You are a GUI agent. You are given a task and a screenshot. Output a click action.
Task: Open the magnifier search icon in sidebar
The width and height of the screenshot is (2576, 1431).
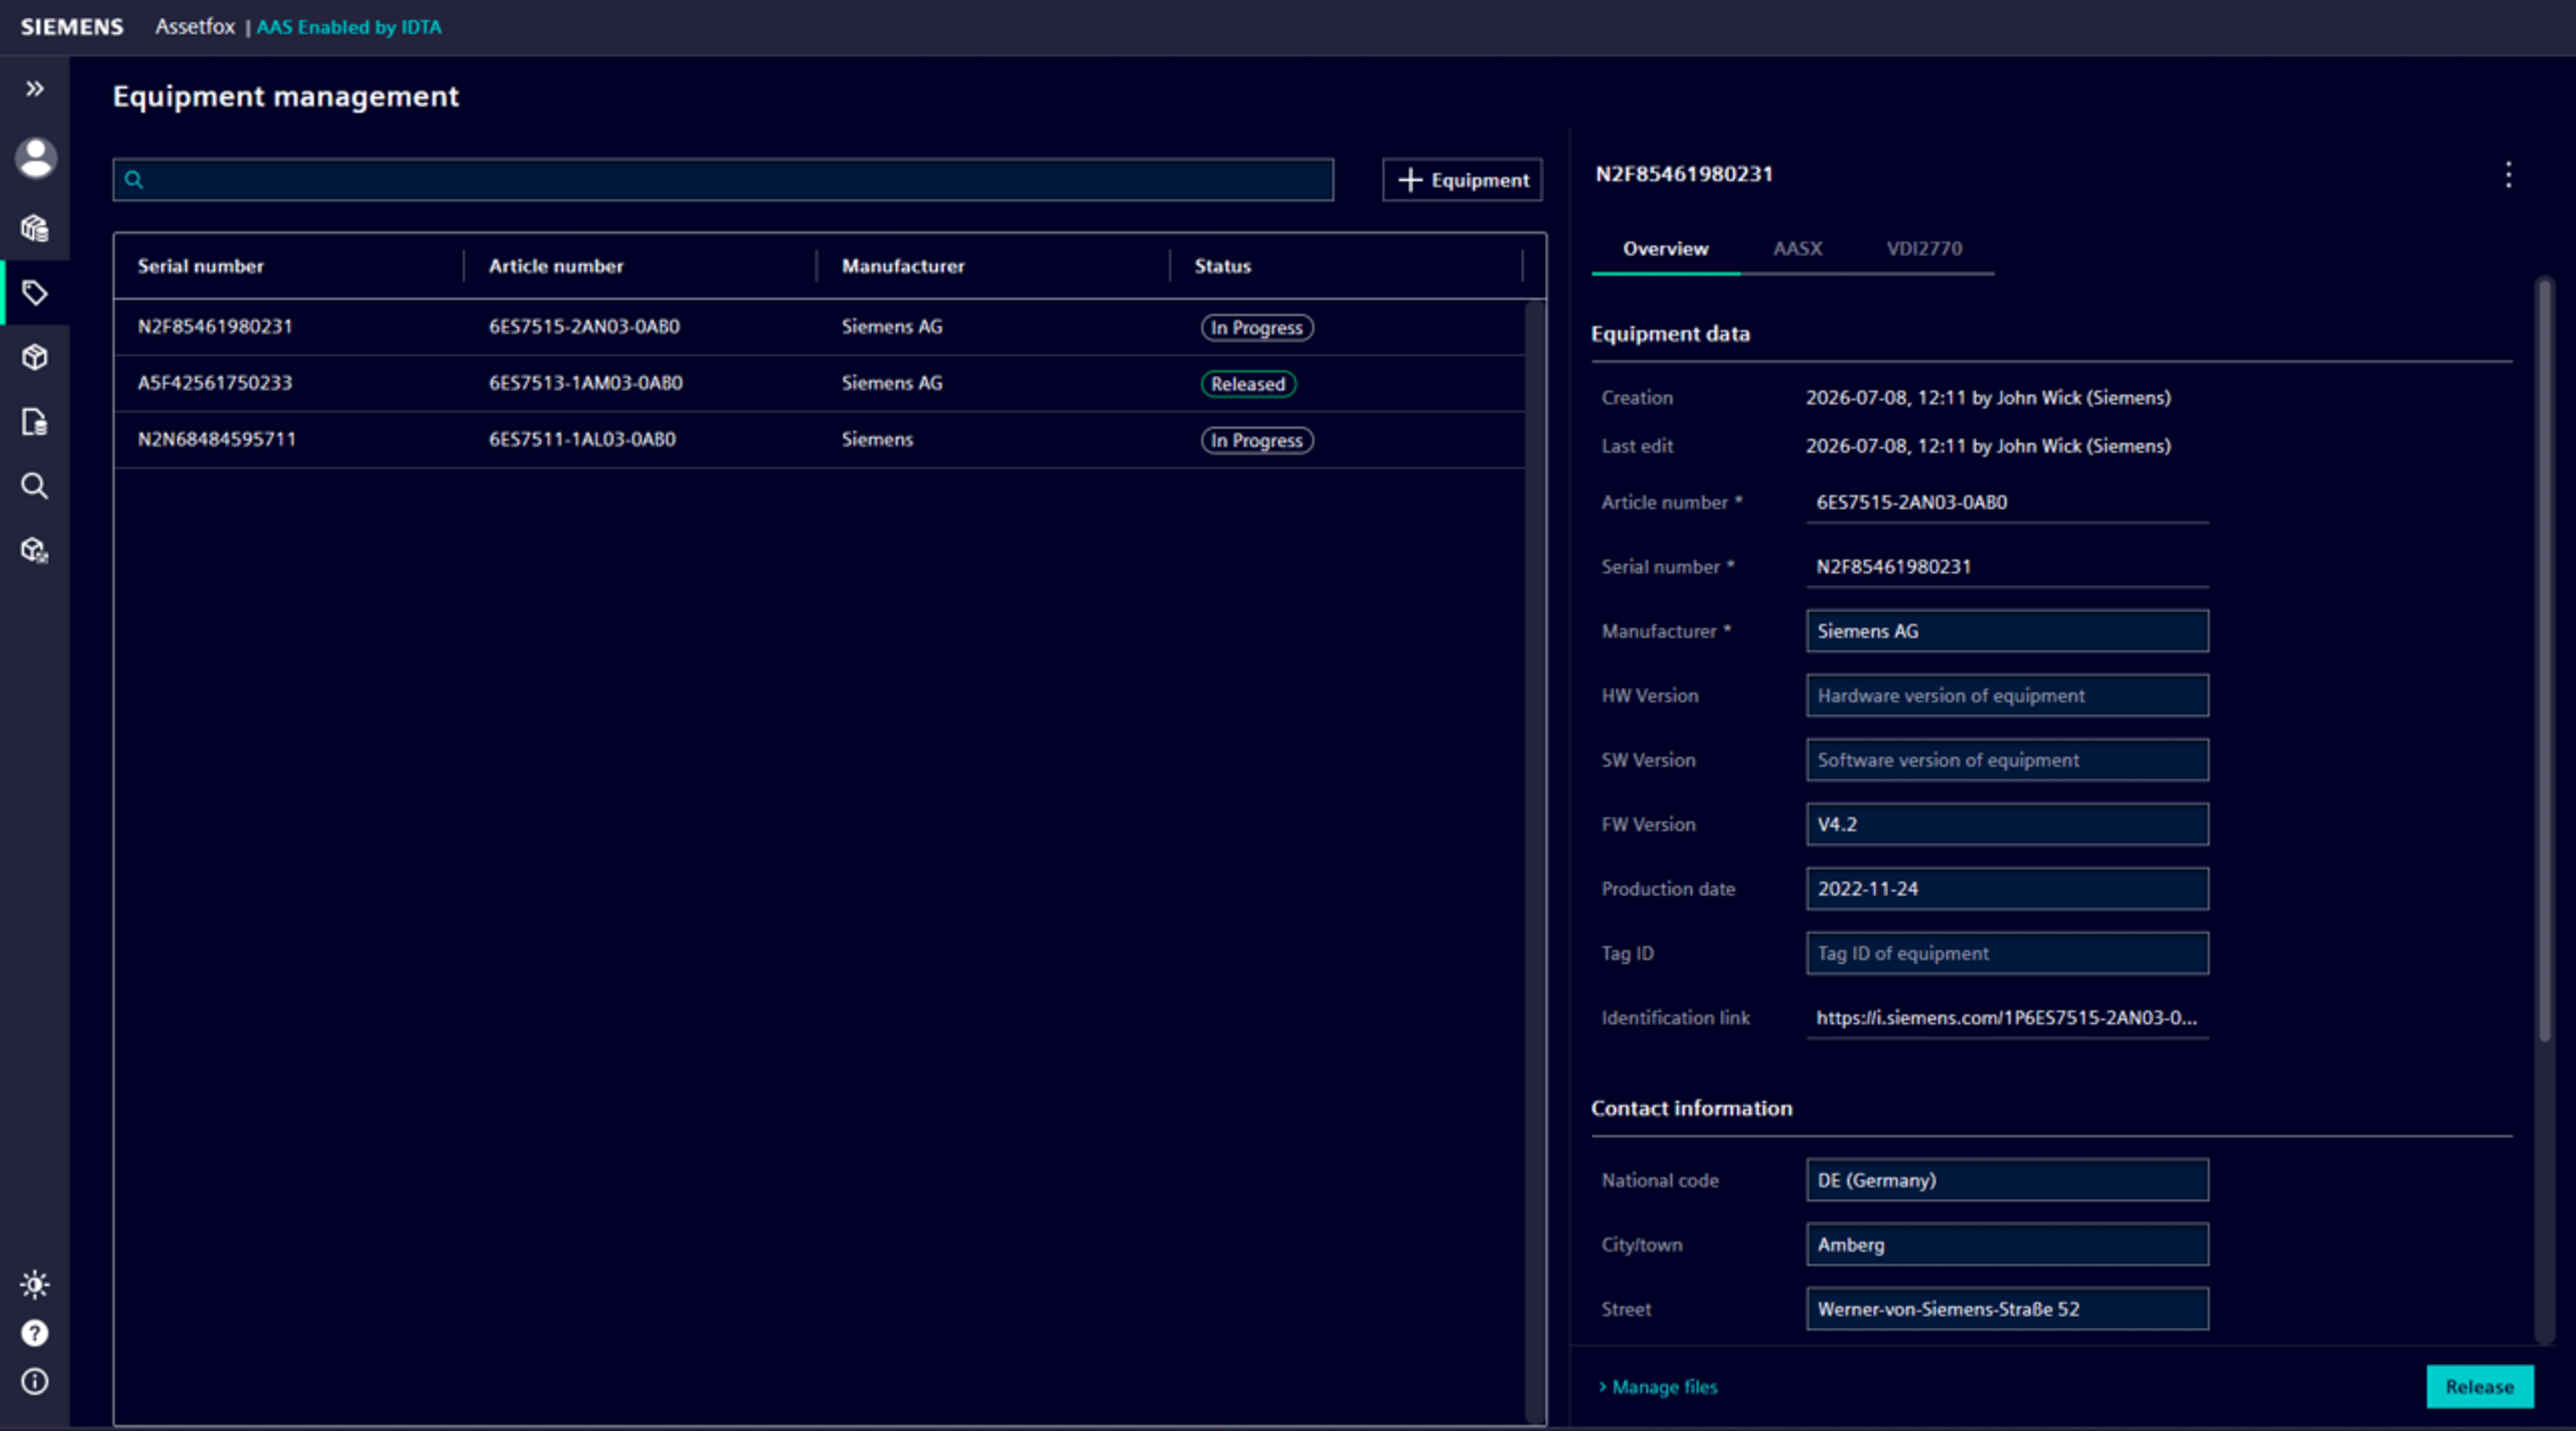(x=35, y=486)
